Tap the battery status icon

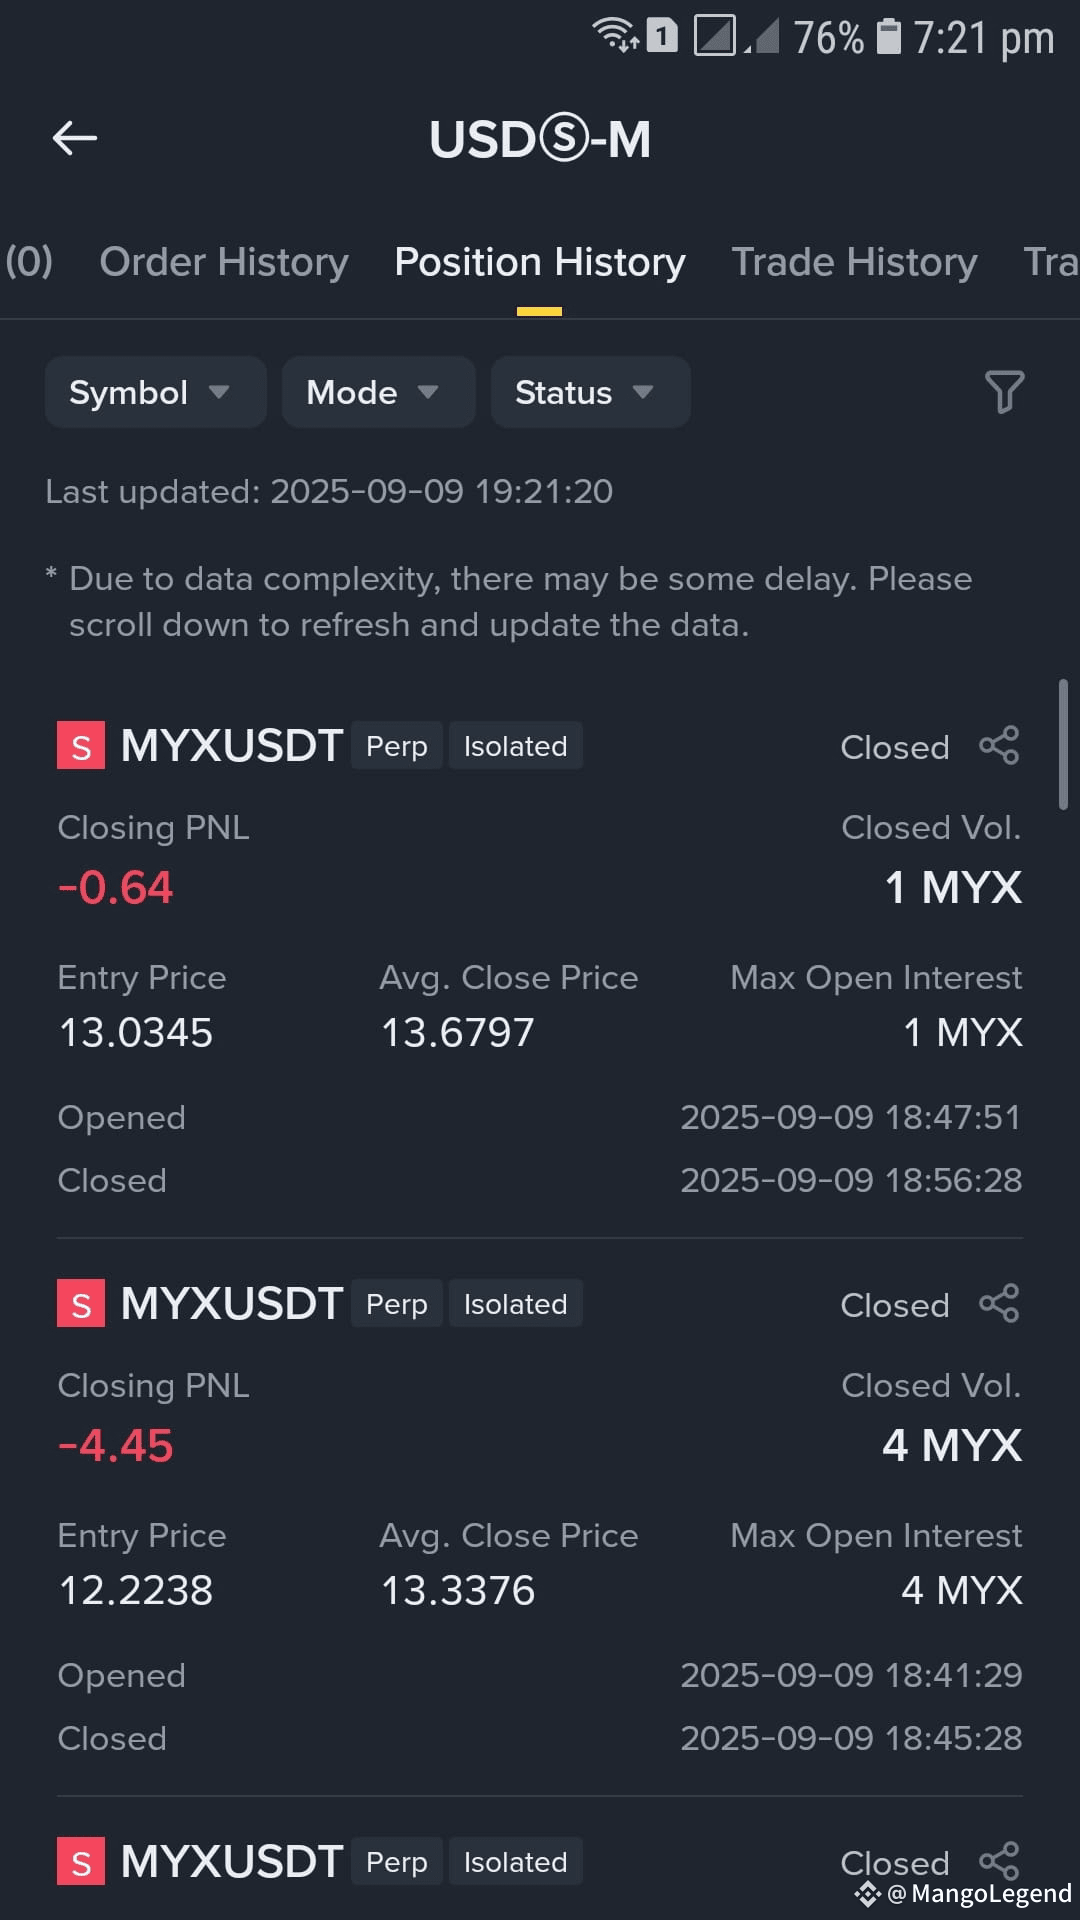[x=888, y=36]
